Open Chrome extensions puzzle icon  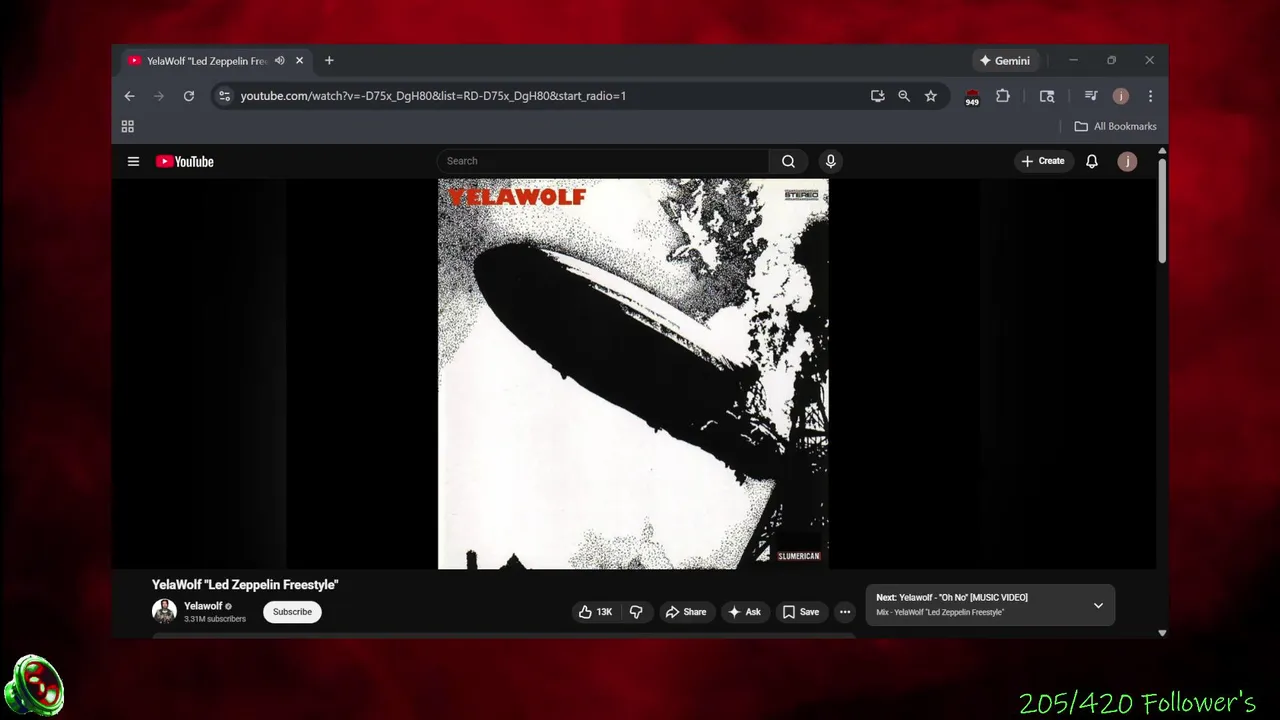(x=1003, y=96)
